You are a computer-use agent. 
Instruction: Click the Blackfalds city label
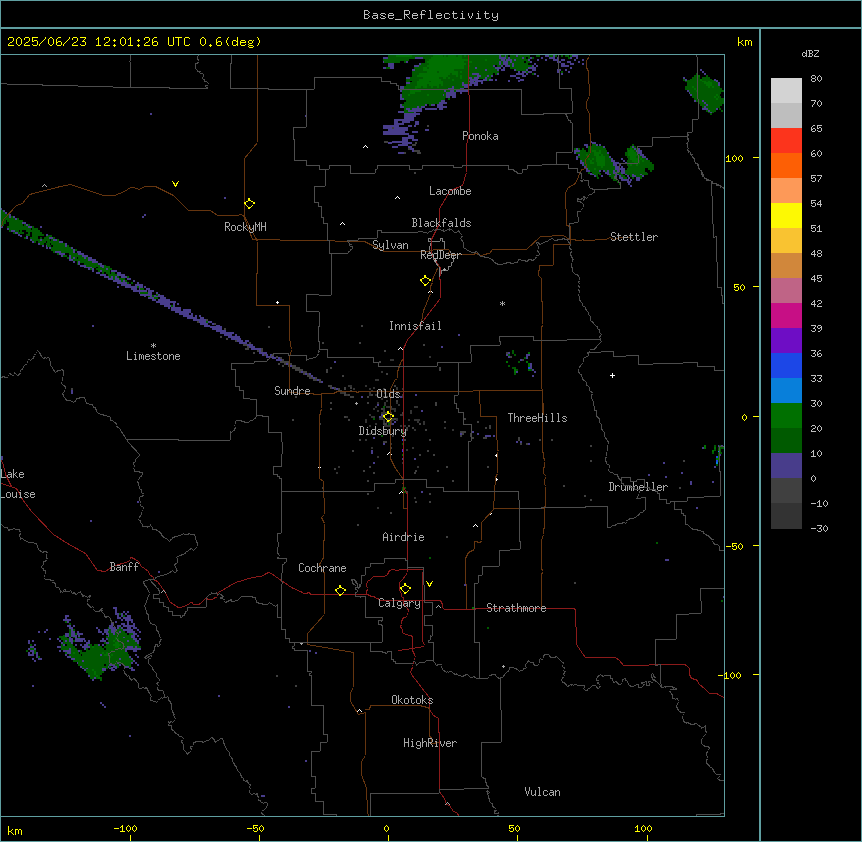pos(441,223)
